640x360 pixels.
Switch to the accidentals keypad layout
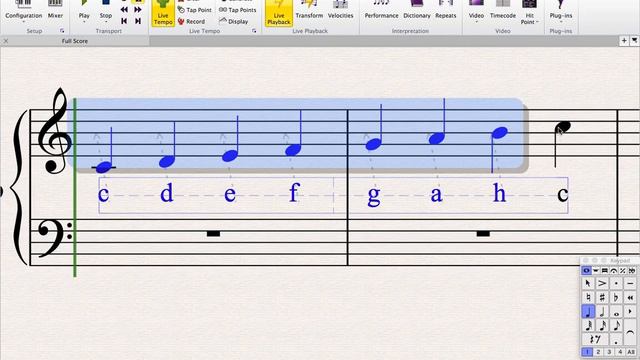click(632, 271)
